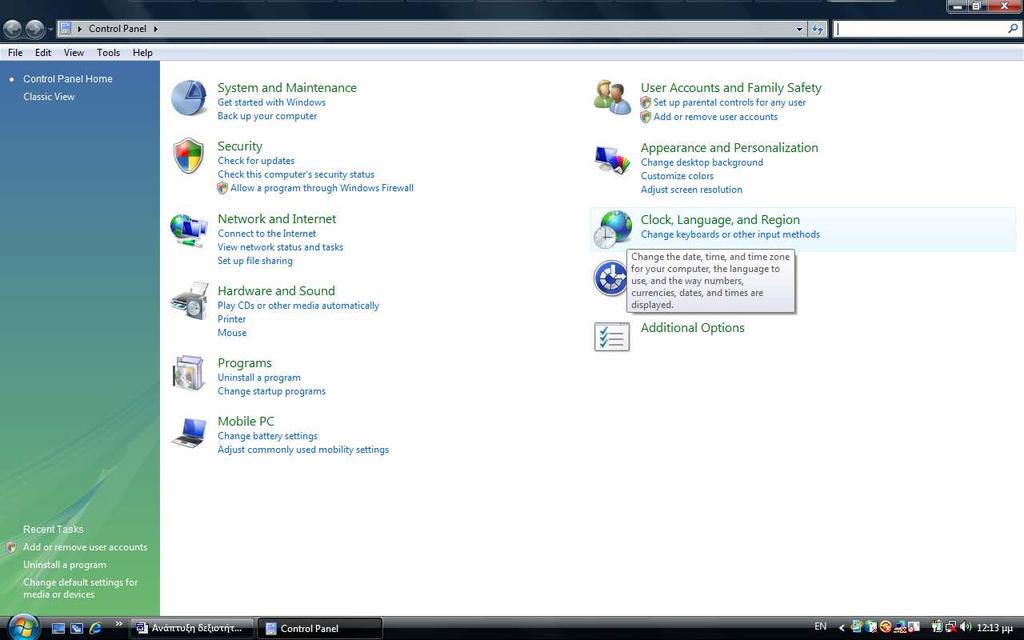Click the Security shield icon
This screenshot has height=640, width=1024.
click(x=189, y=155)
